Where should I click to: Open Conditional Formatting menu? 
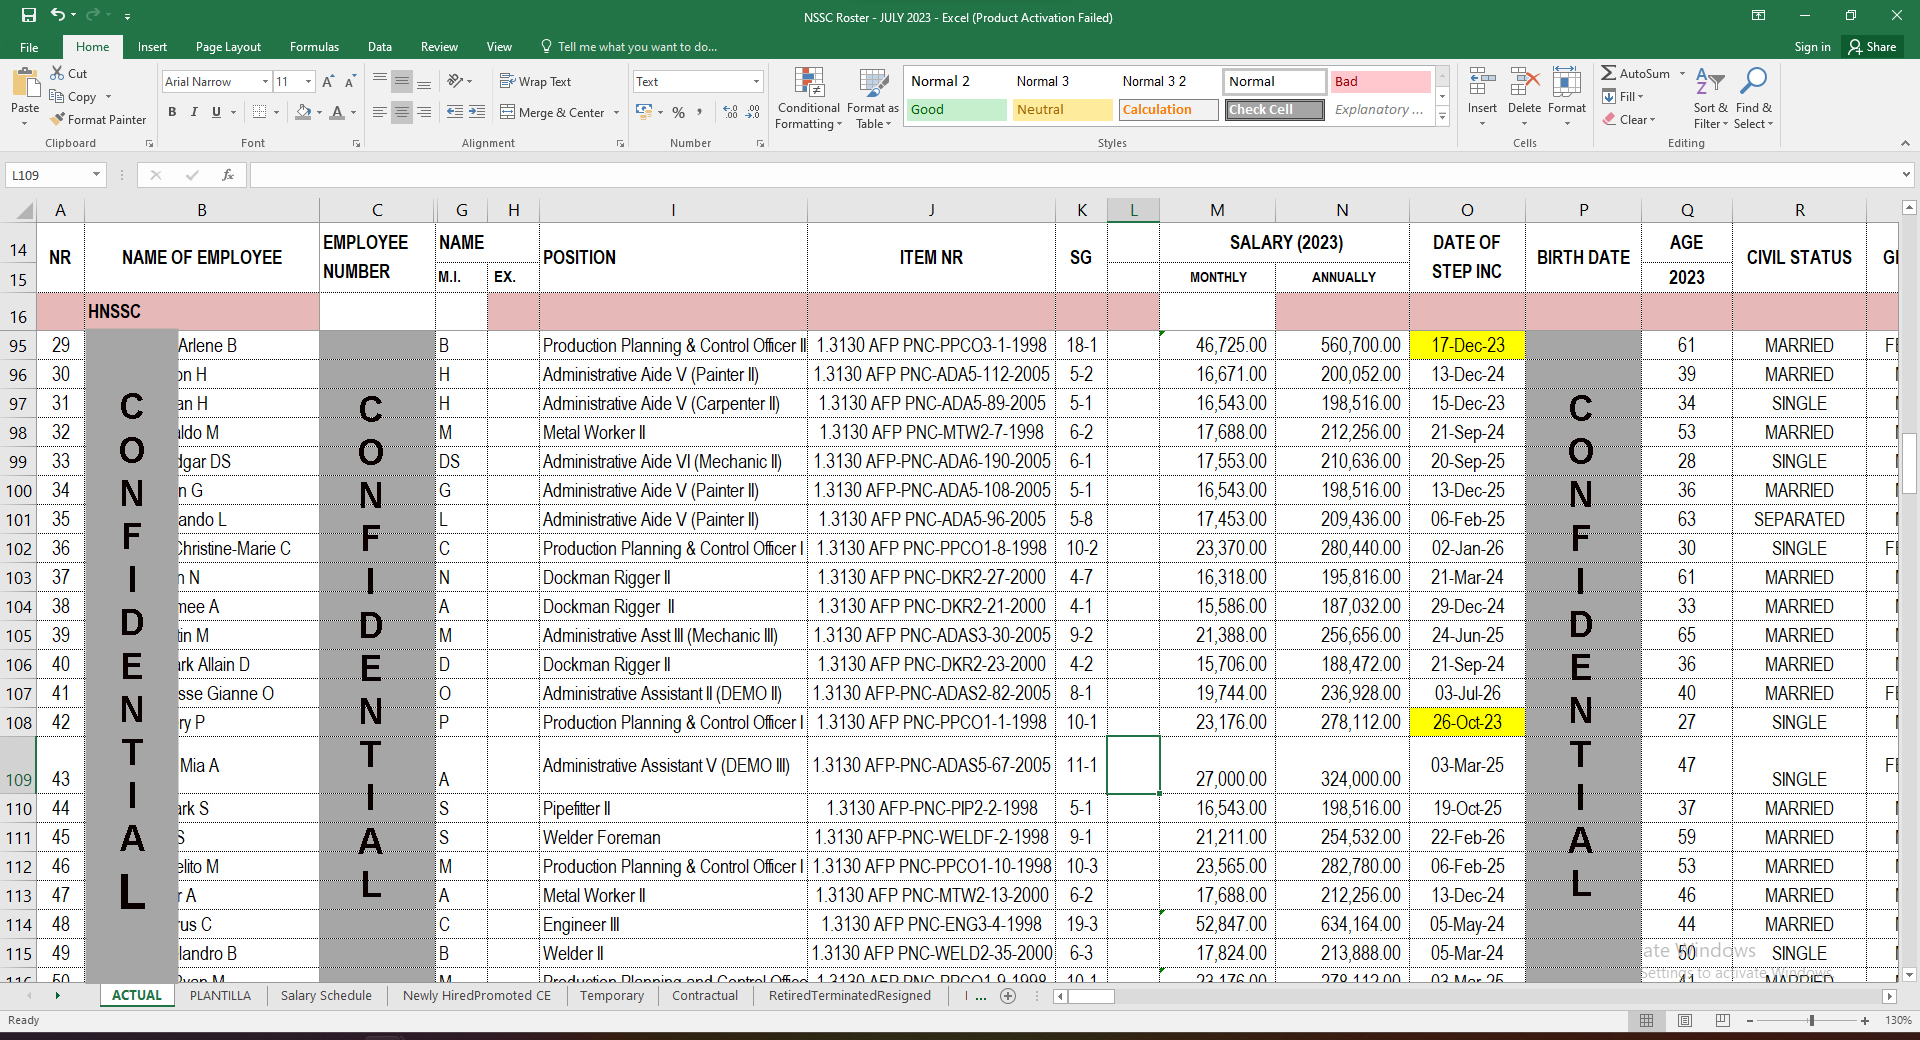point(808,100)
